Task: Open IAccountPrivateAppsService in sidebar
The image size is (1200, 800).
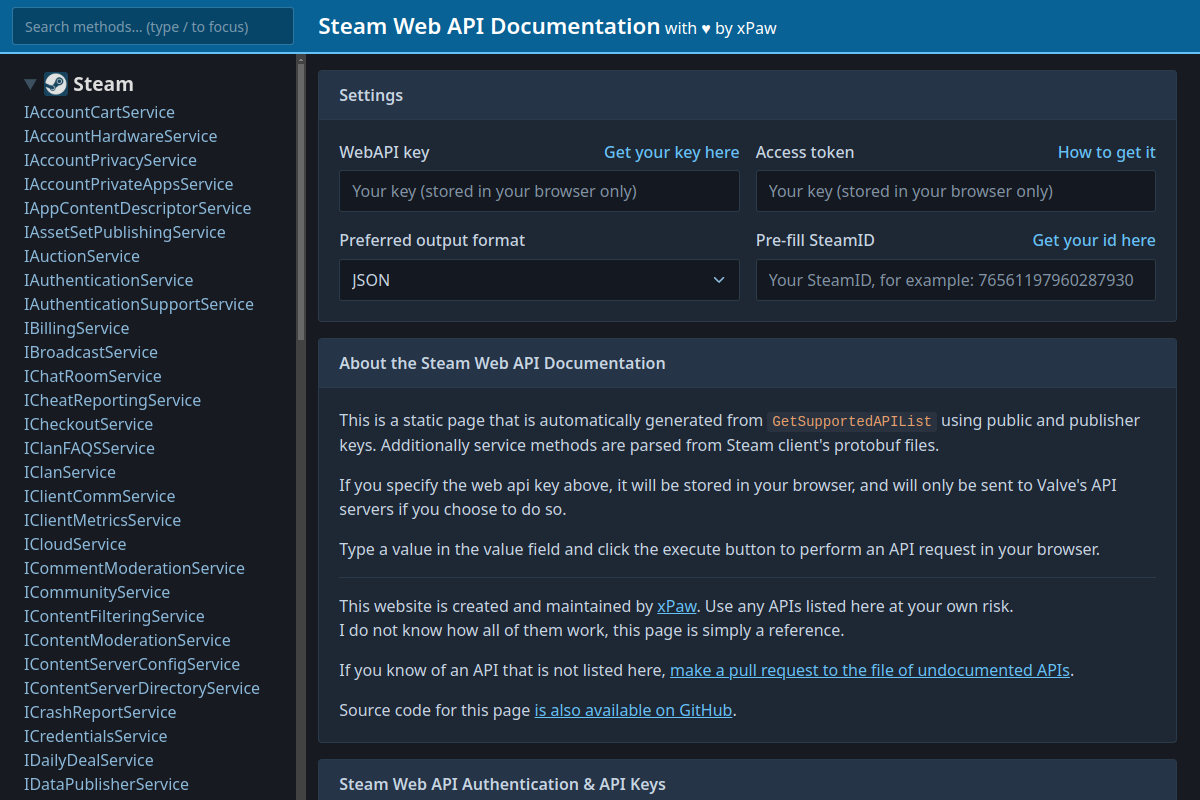Action: [128, 184]
